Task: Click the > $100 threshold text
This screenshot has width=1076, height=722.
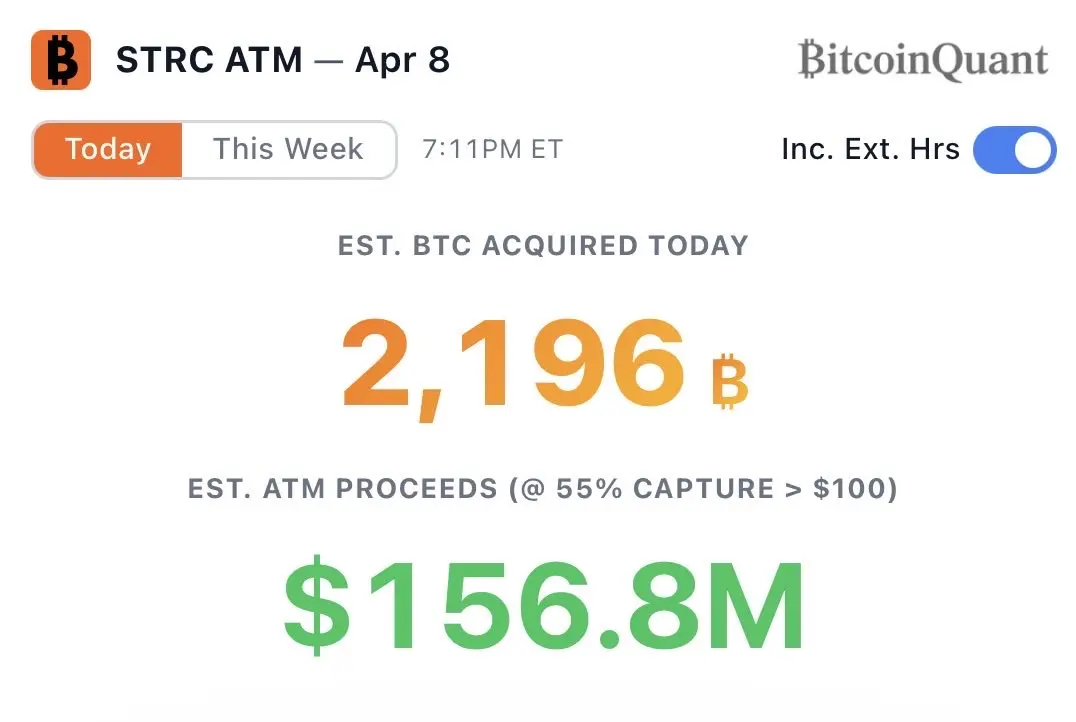Action: coord(842,490)
